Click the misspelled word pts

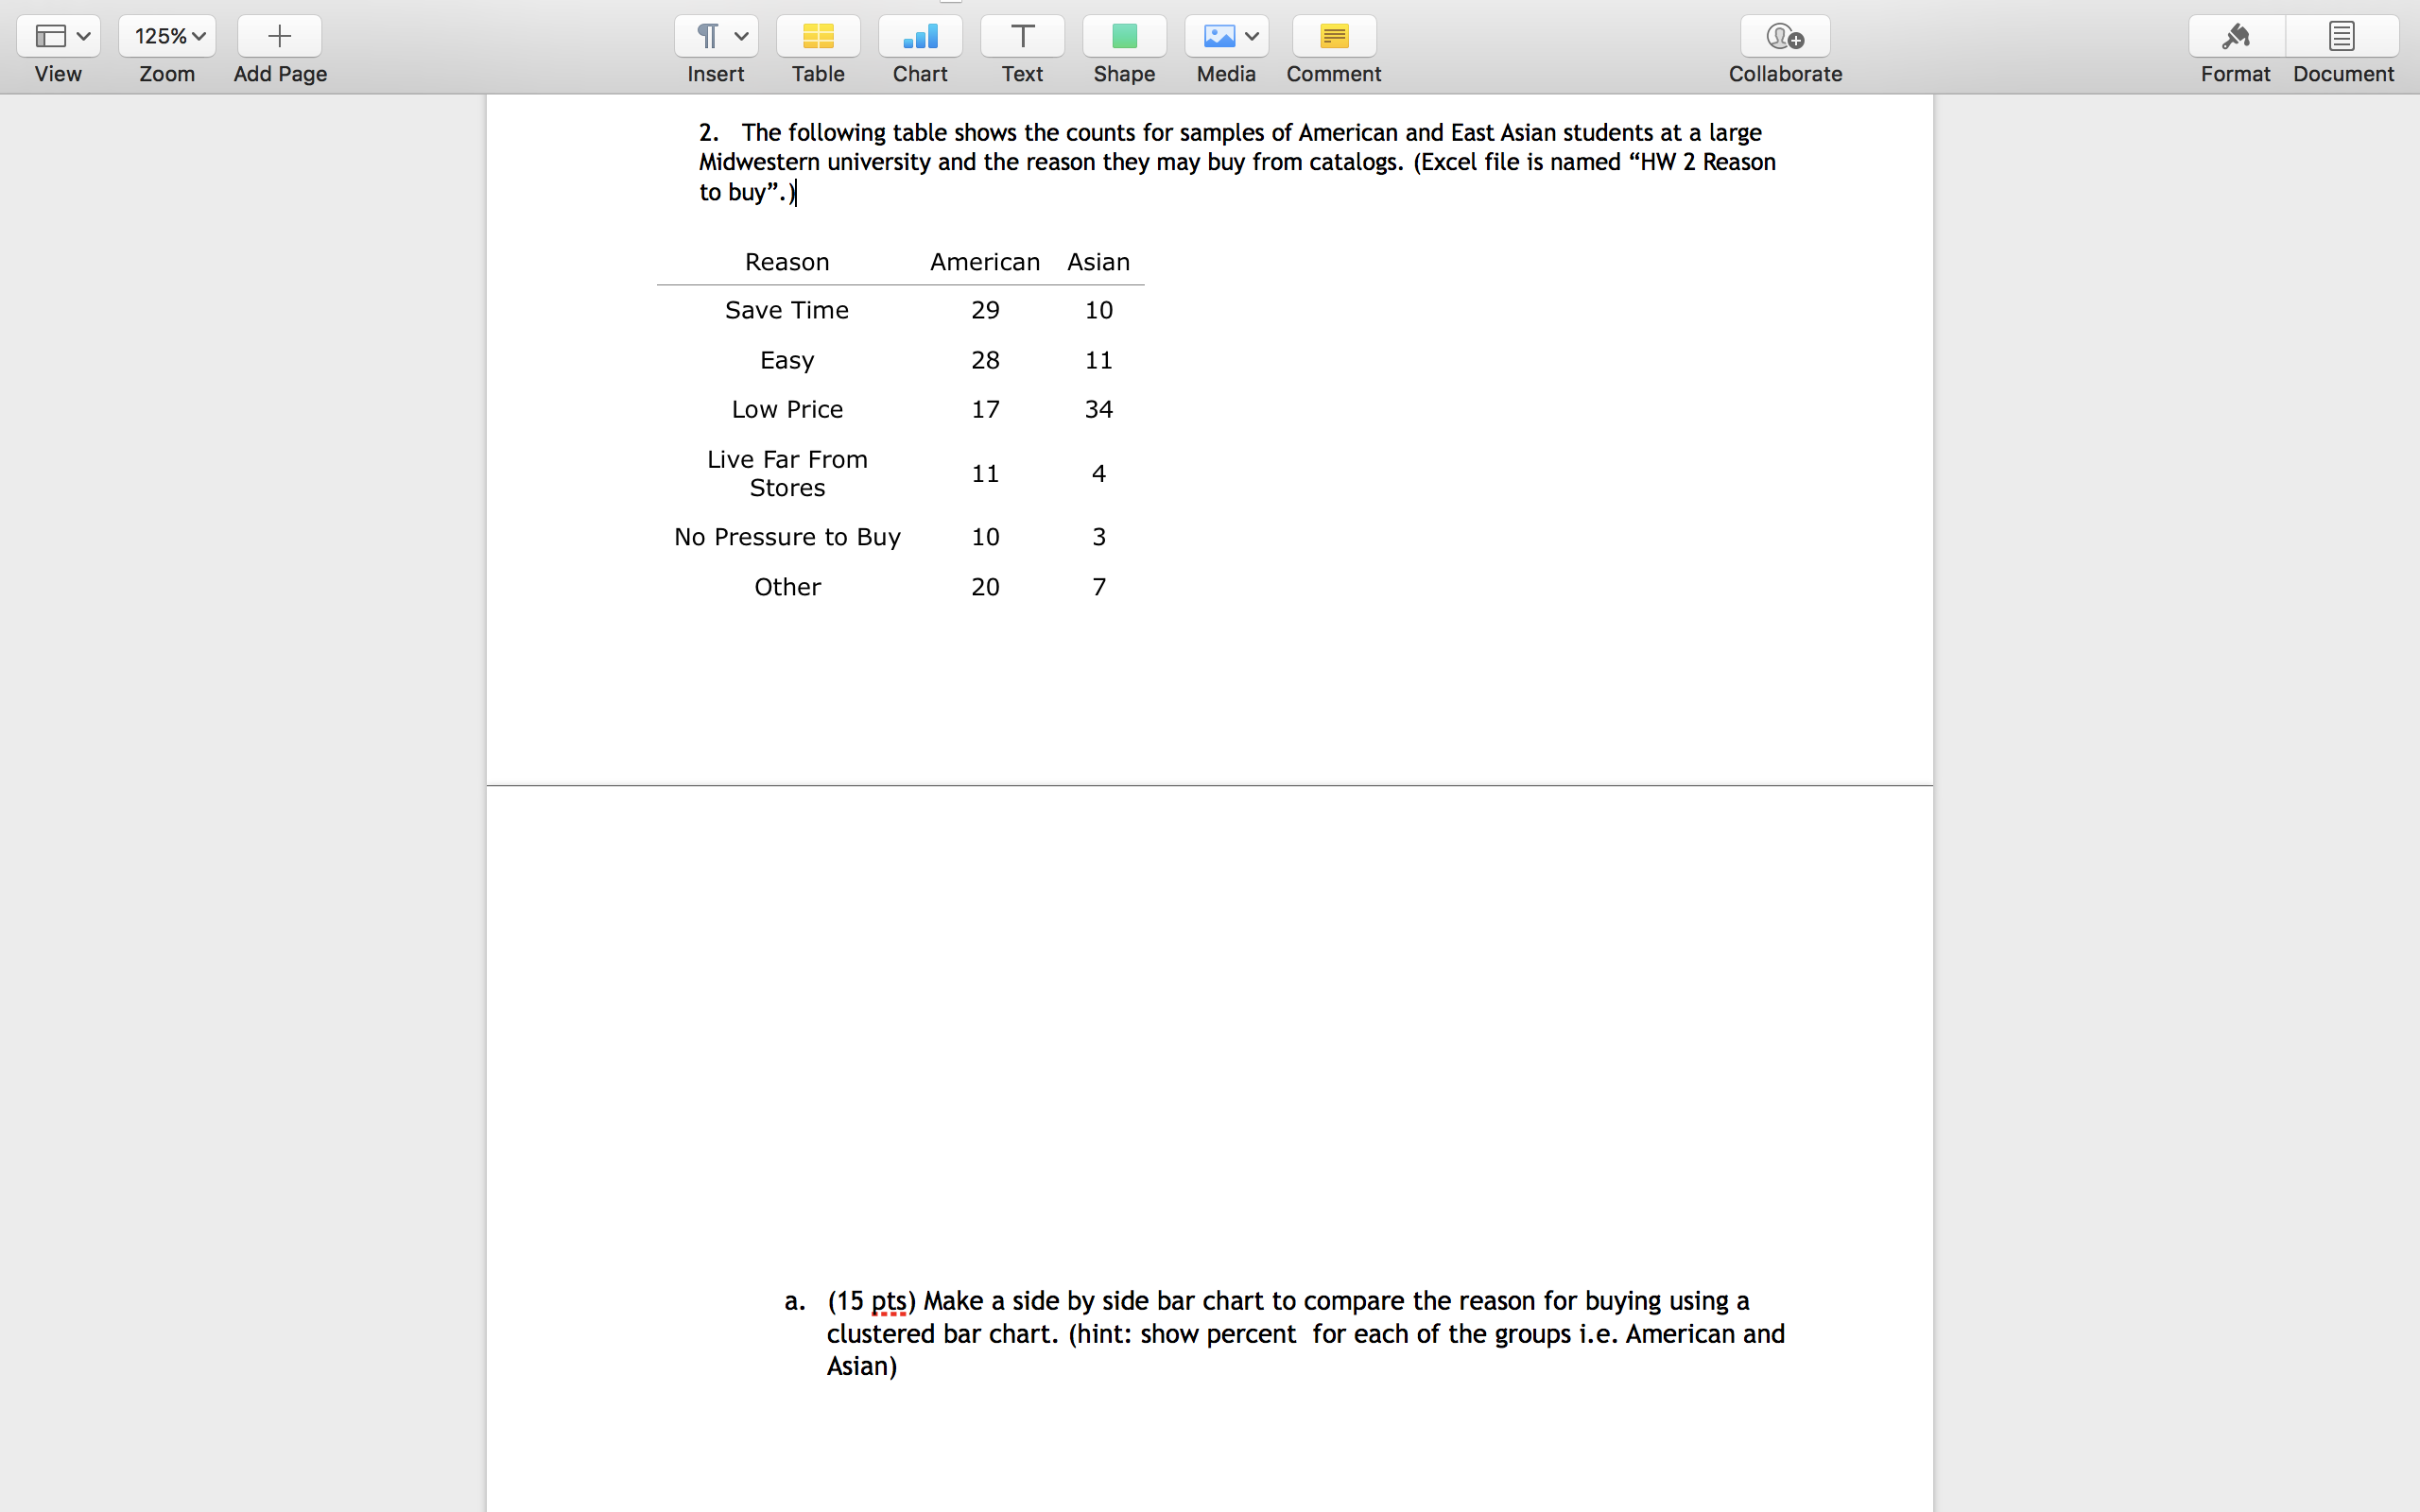(888, 1301)
